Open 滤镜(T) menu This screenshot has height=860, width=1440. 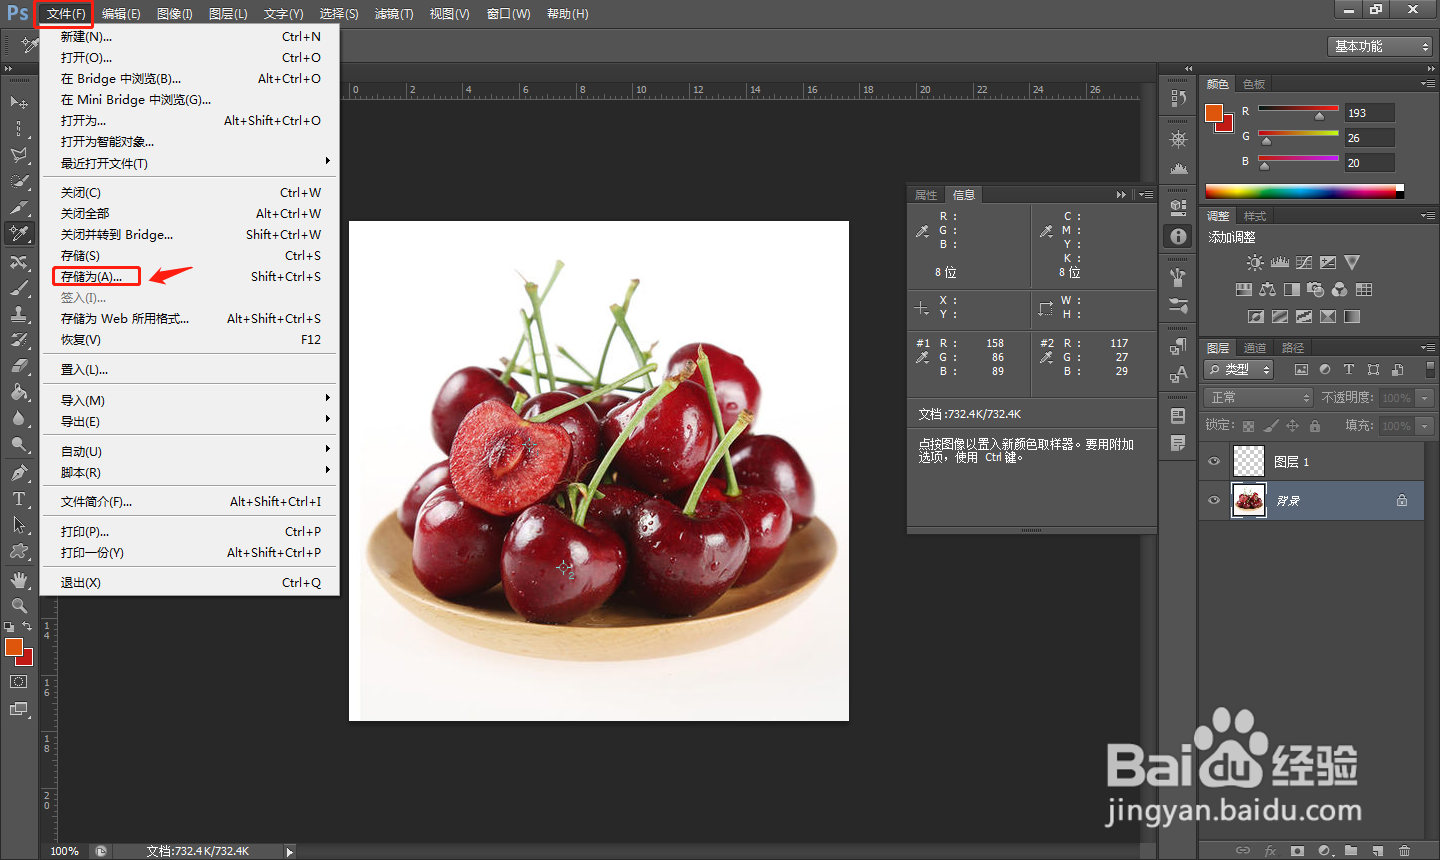[394, 14]
